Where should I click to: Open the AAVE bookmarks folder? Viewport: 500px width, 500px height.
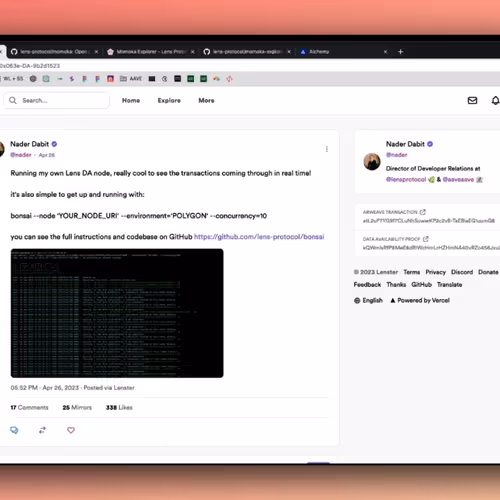pyautogui.click(x=131, y=79)
